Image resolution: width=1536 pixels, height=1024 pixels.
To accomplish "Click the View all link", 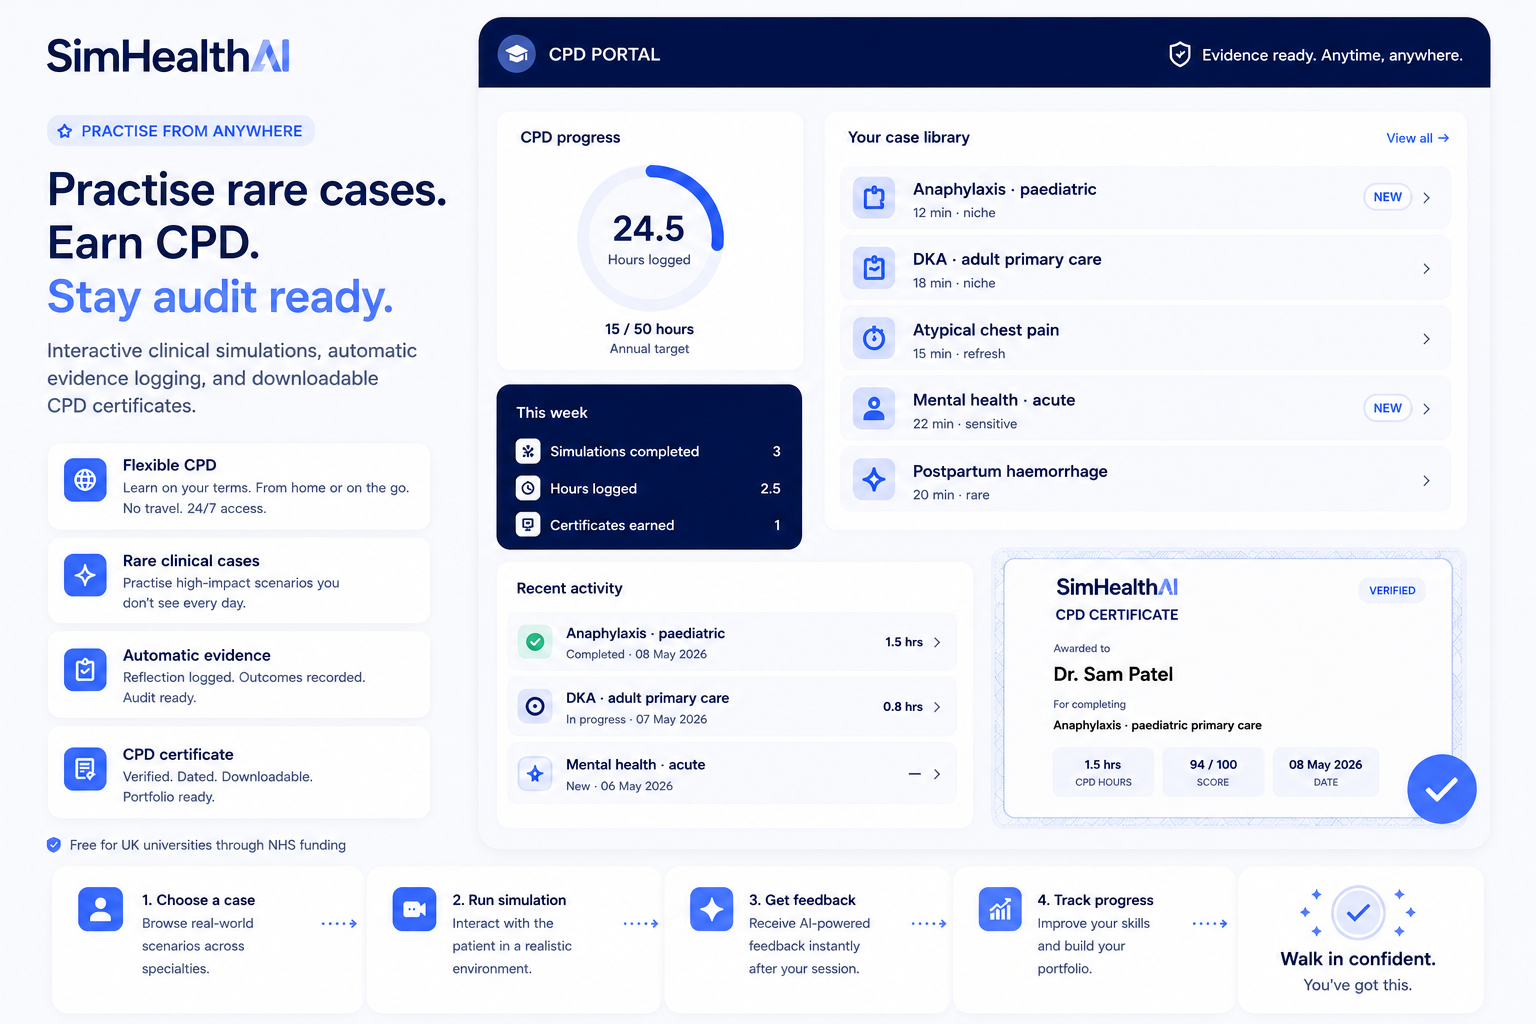I will [x=1417, y=138].
